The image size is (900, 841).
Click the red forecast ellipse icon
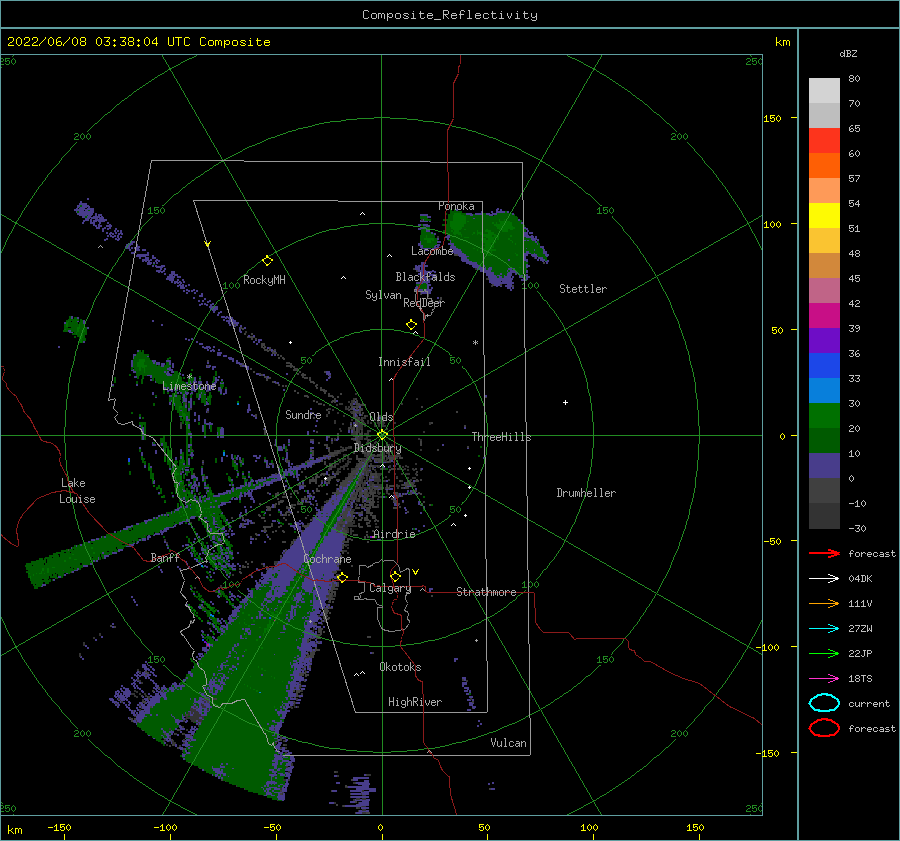[824, 728]
